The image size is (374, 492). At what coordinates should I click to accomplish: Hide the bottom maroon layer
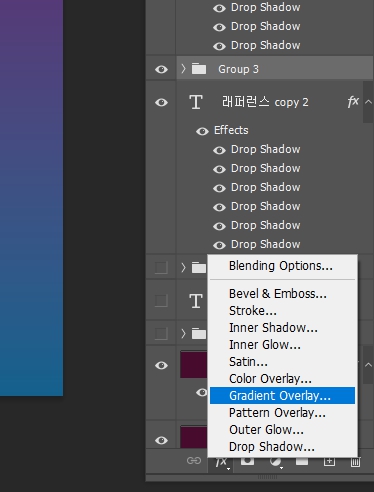161,440
